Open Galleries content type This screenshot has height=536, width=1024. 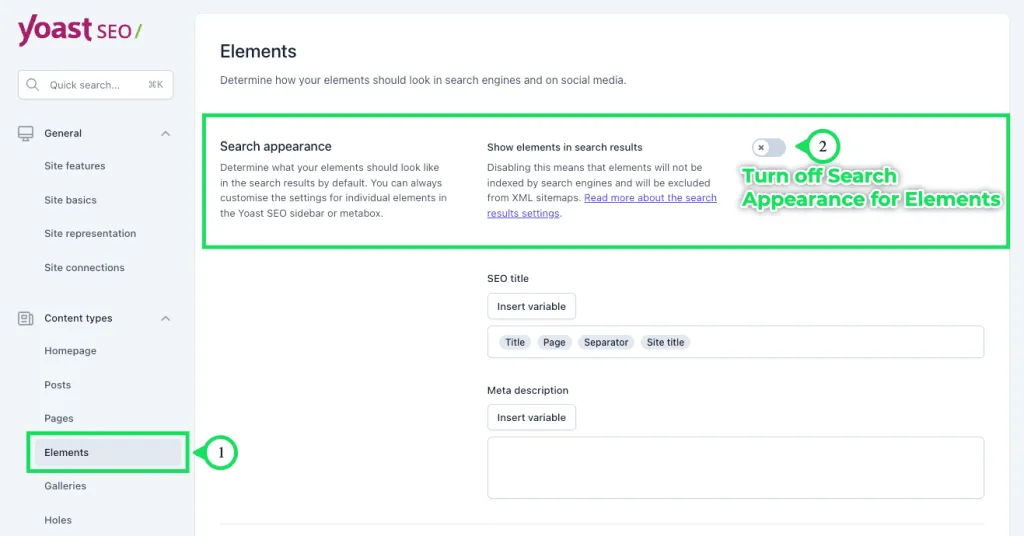(x=65, y=486)
